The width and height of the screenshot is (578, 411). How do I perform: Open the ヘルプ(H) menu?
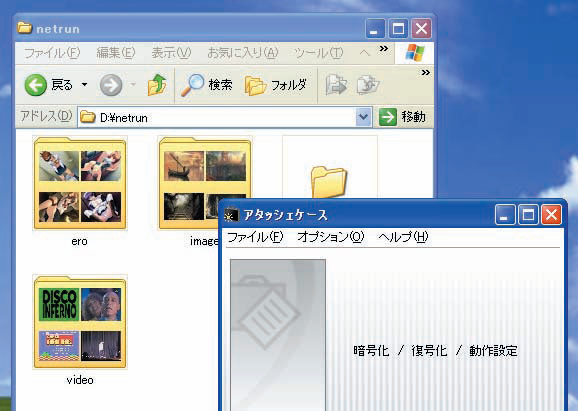point(403,237)
